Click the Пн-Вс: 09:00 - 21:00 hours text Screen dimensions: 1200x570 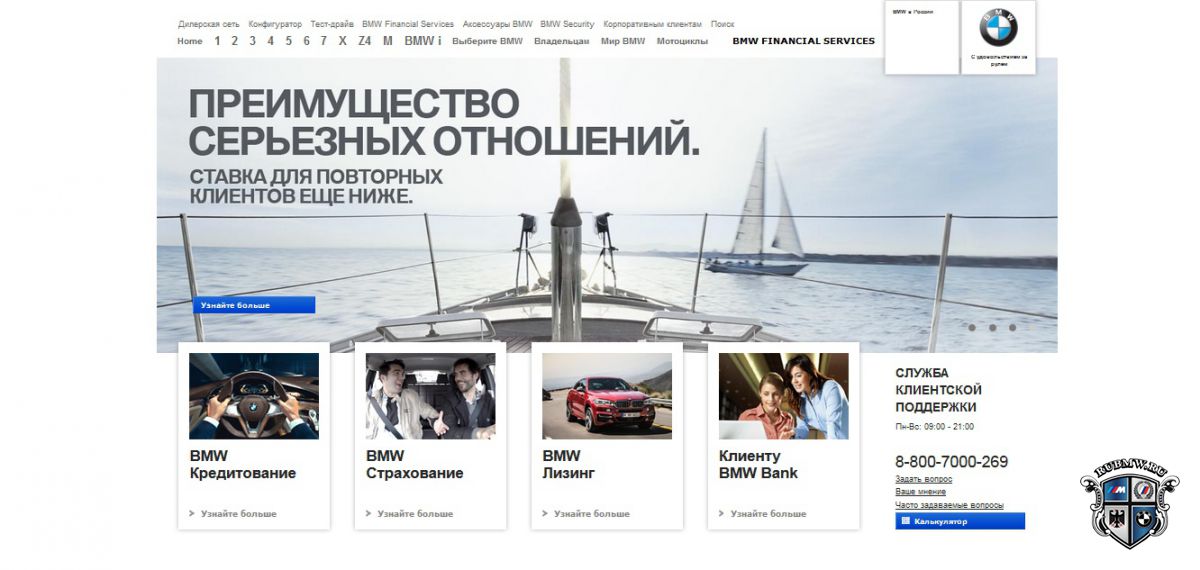click(934, 426)
